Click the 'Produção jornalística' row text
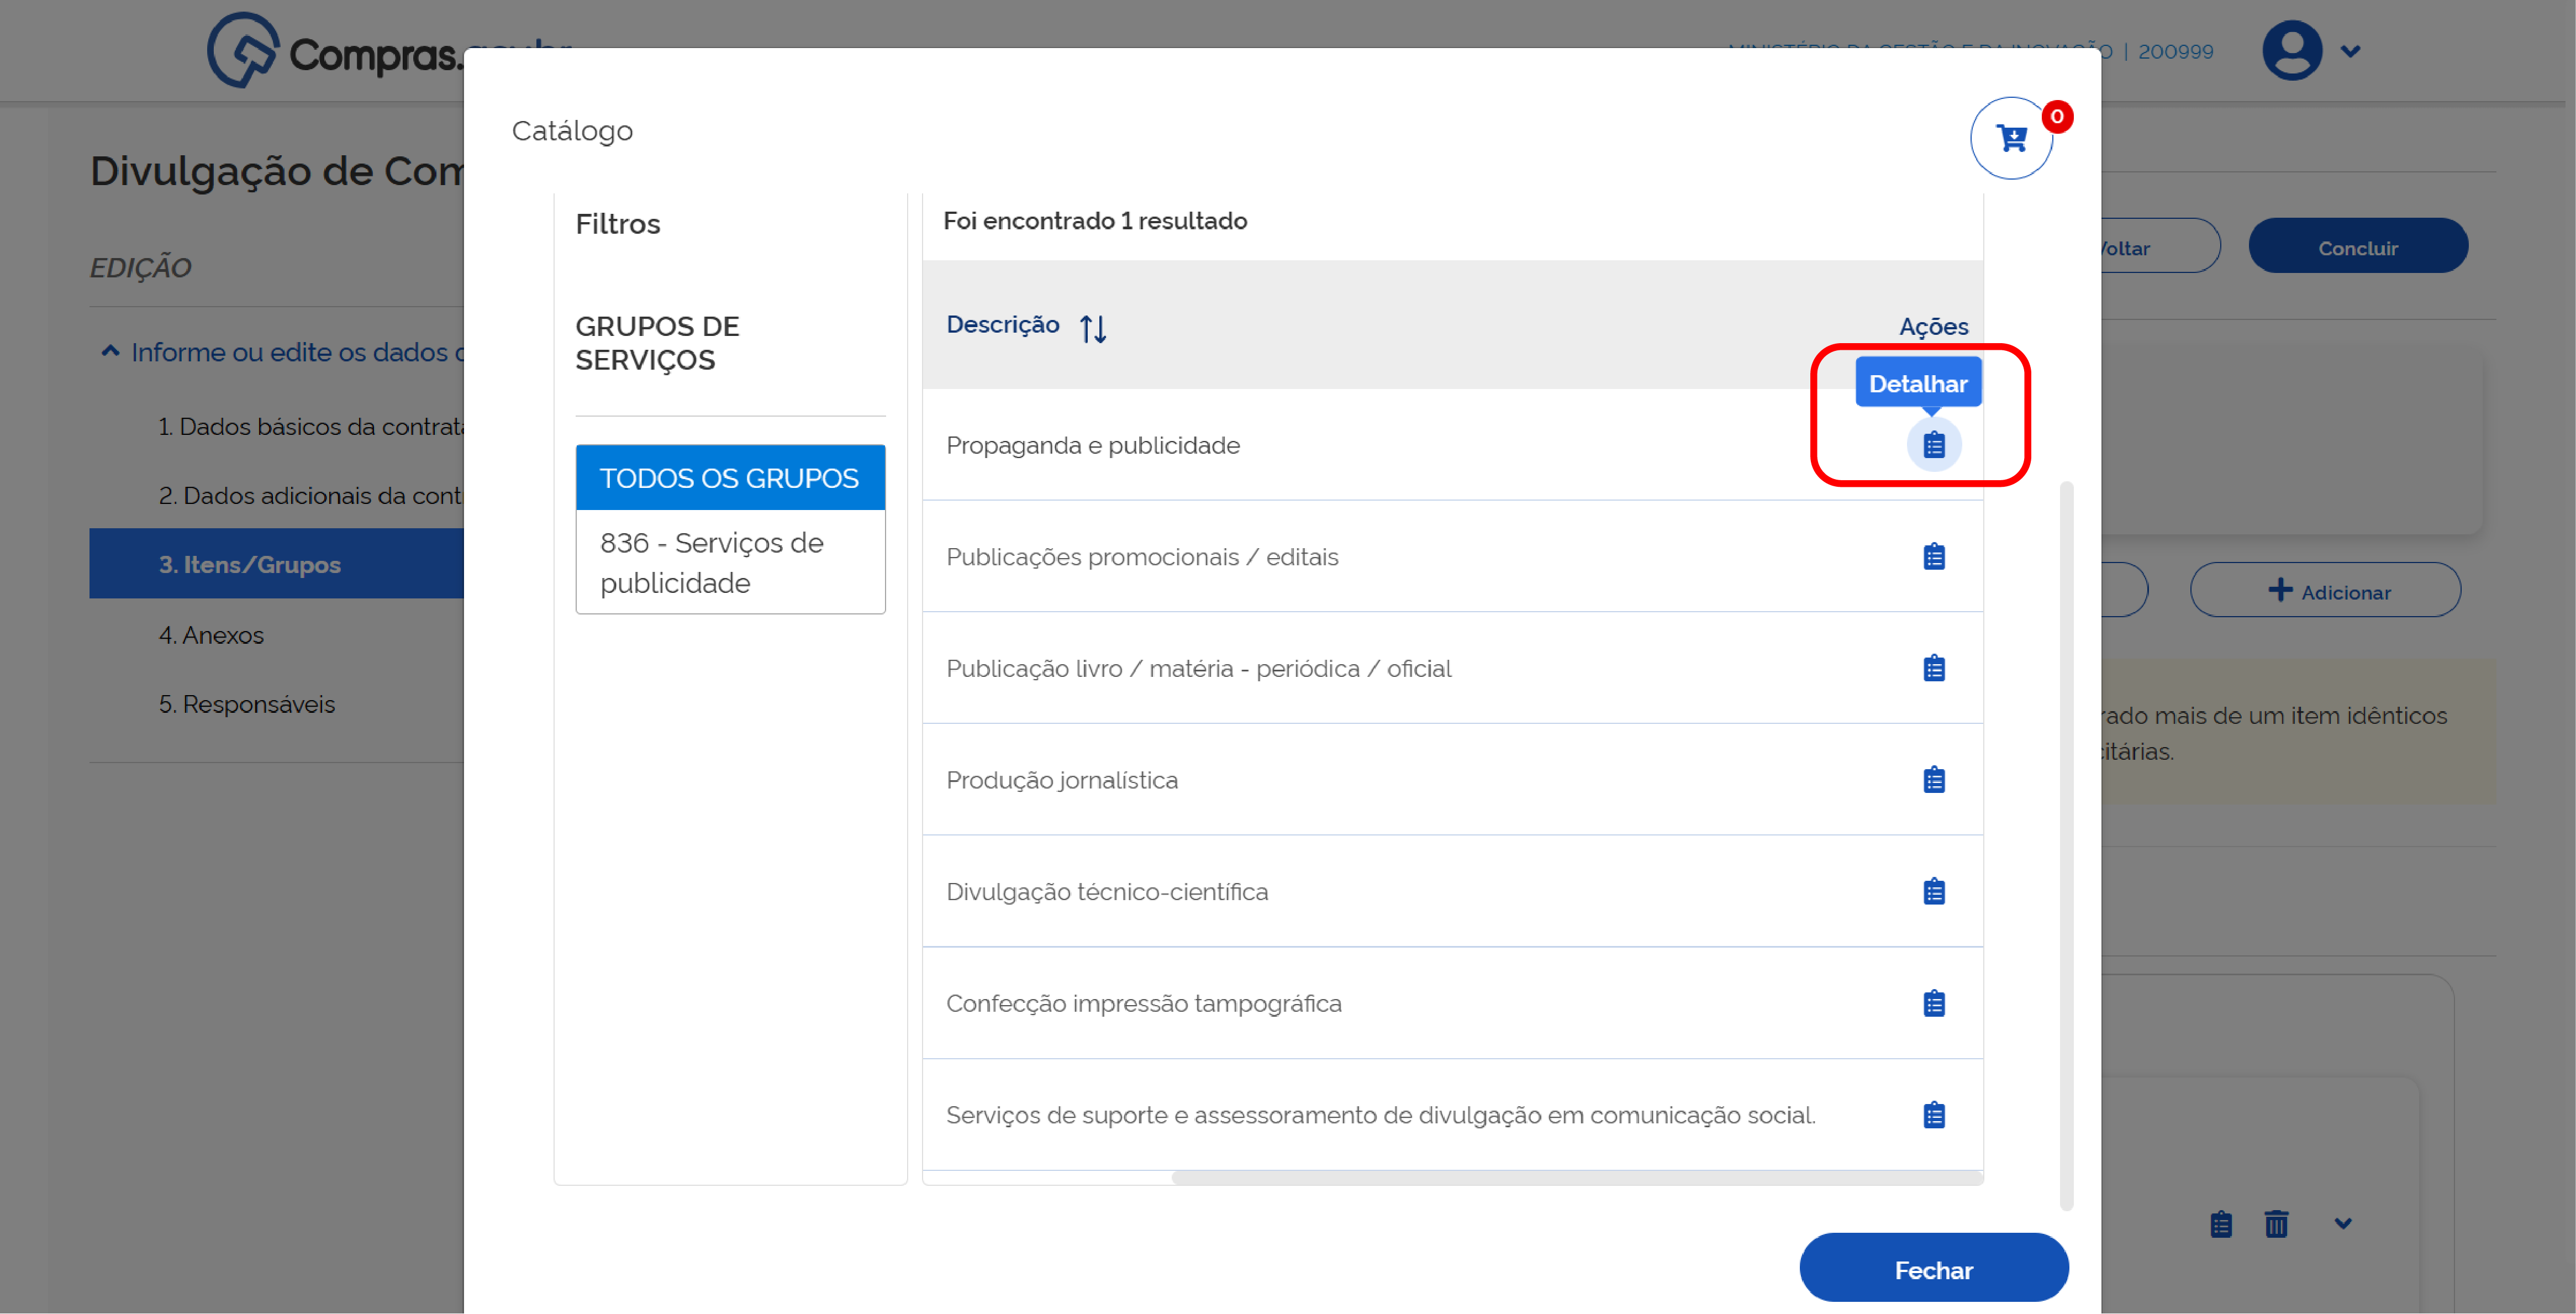 coord(1062,781)
